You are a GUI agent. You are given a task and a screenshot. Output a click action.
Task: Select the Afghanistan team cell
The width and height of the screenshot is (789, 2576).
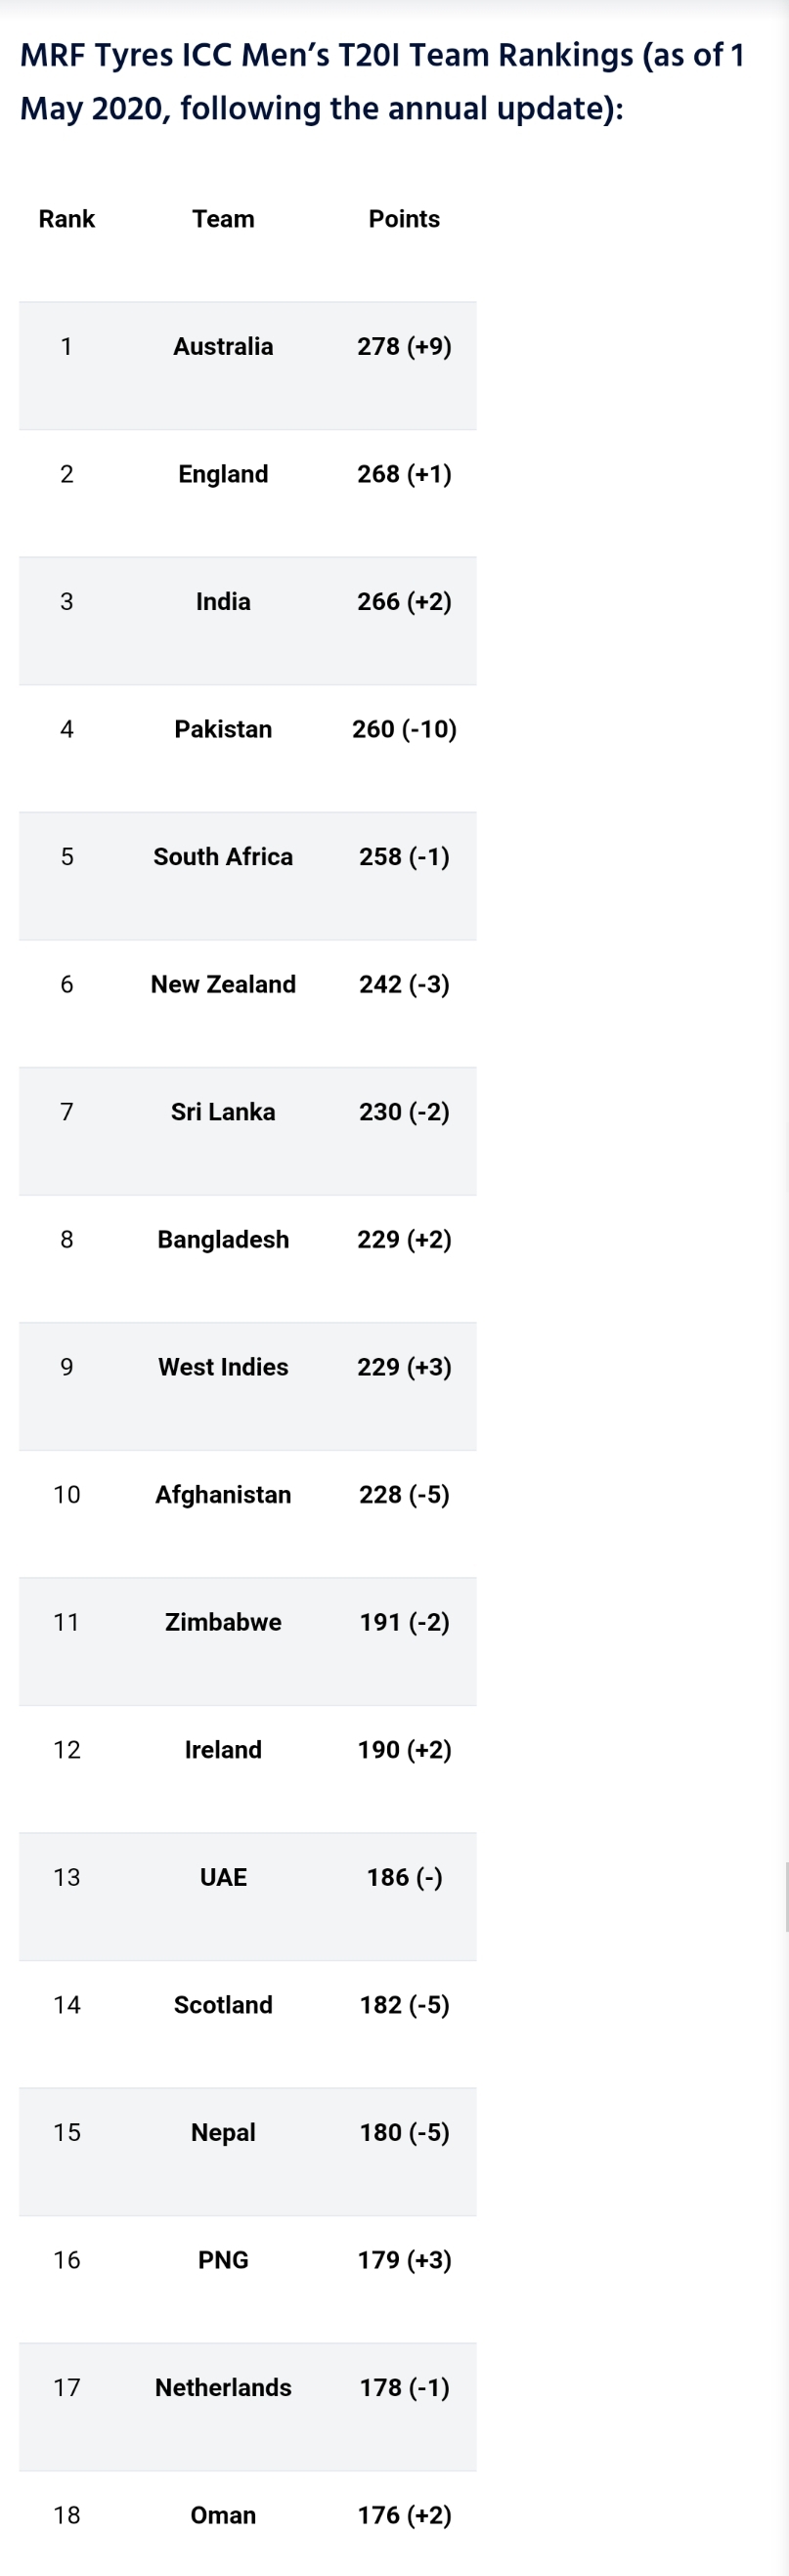coord(223,1494)
